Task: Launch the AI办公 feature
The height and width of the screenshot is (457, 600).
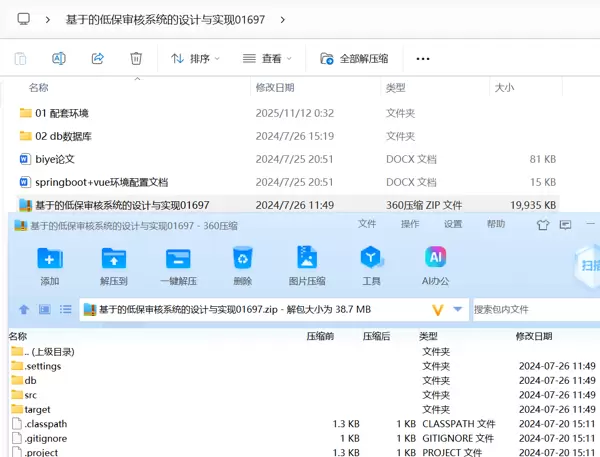Action: coord(435,261)
